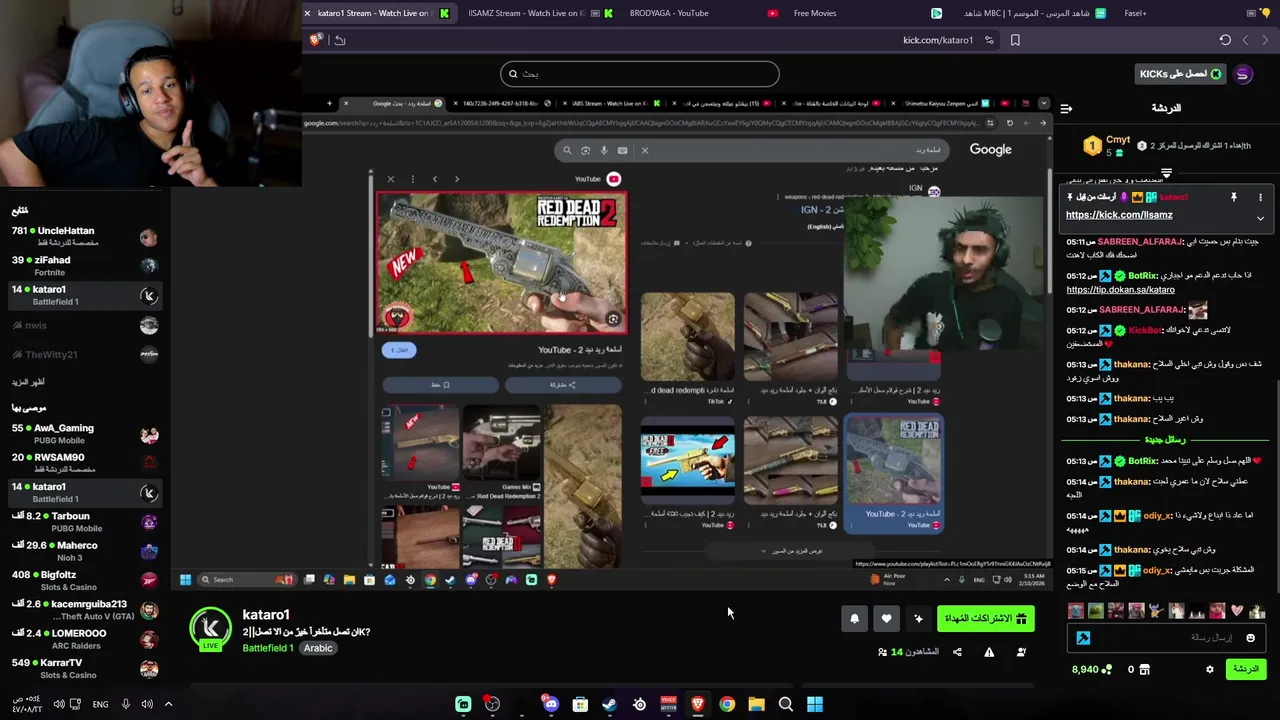Open the https://kick.com/IIsamz link in the pinned message
This screenshot has width=1280, height=720.
[x=1119, y=215]
